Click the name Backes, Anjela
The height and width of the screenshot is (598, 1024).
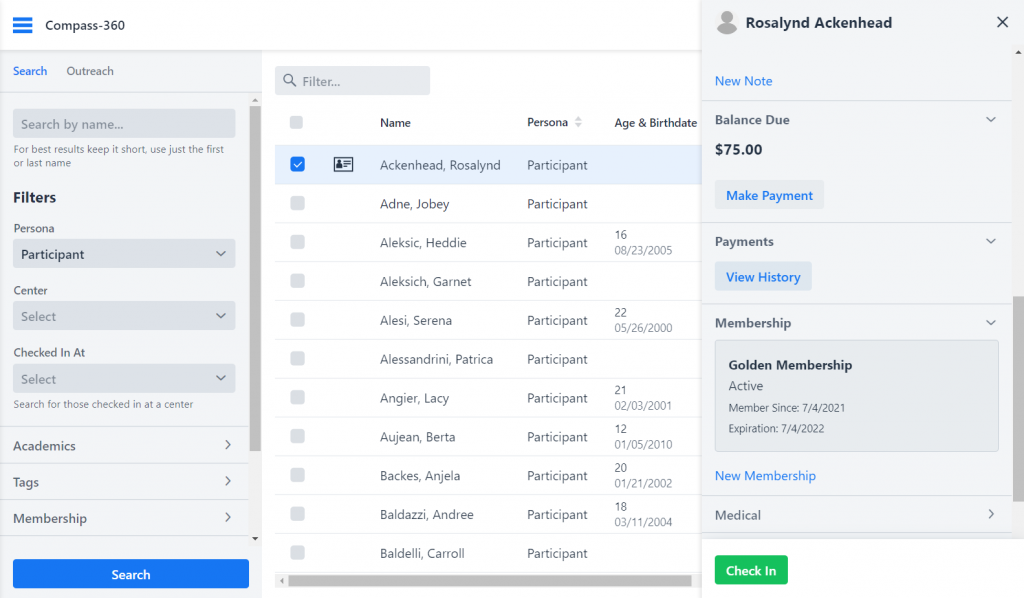[420, 476]
